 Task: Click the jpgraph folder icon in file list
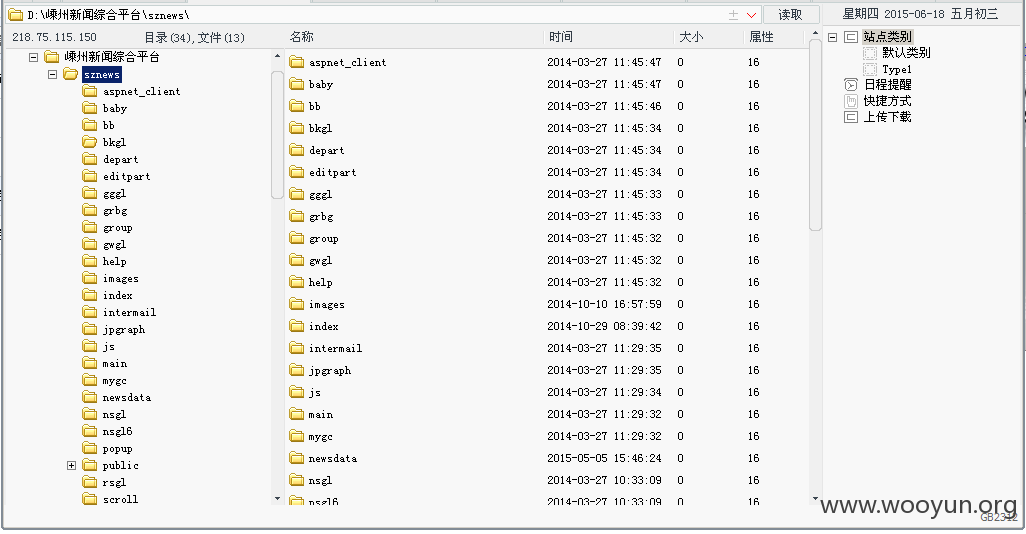pyautogui.click(x=297, y=370)
